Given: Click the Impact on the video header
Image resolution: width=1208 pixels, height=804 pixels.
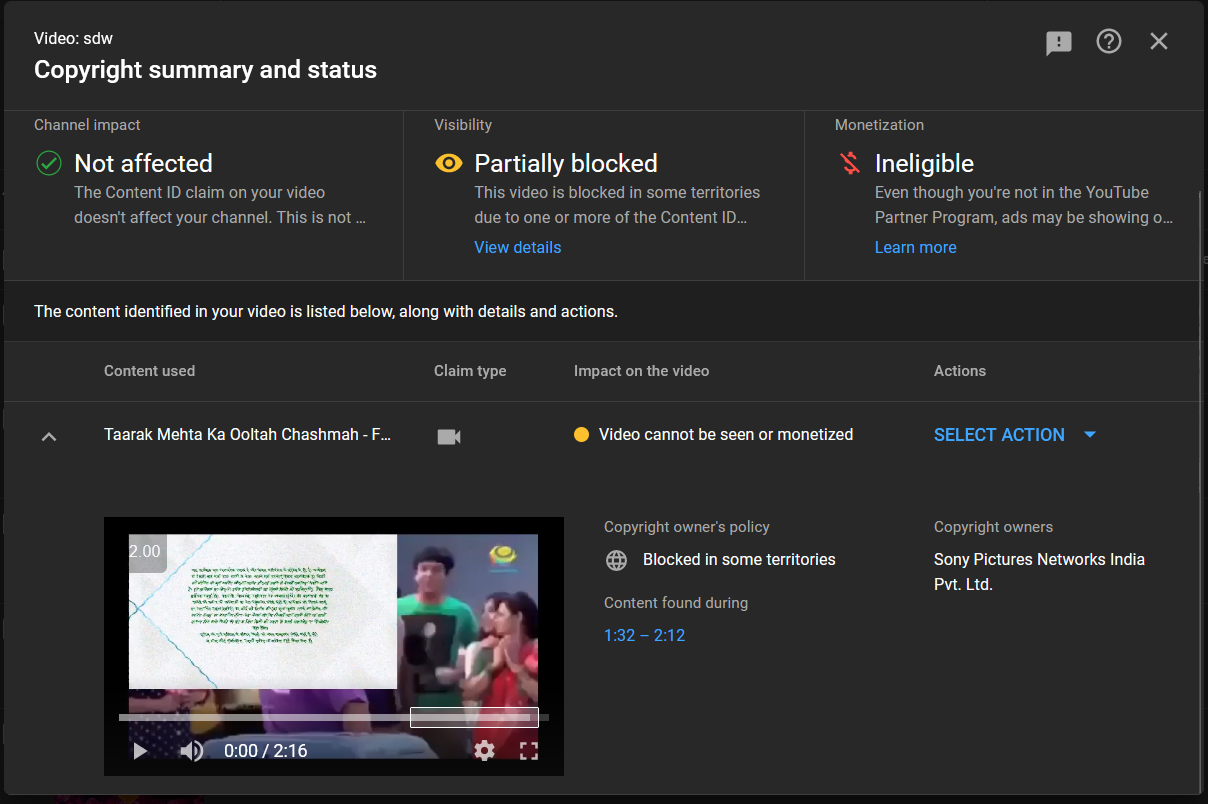Looking at the screenshot, I should pos(641,370).
